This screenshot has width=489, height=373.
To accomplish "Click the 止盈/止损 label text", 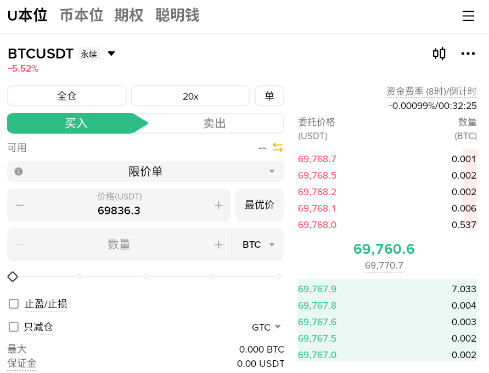I will pos(46,304).
